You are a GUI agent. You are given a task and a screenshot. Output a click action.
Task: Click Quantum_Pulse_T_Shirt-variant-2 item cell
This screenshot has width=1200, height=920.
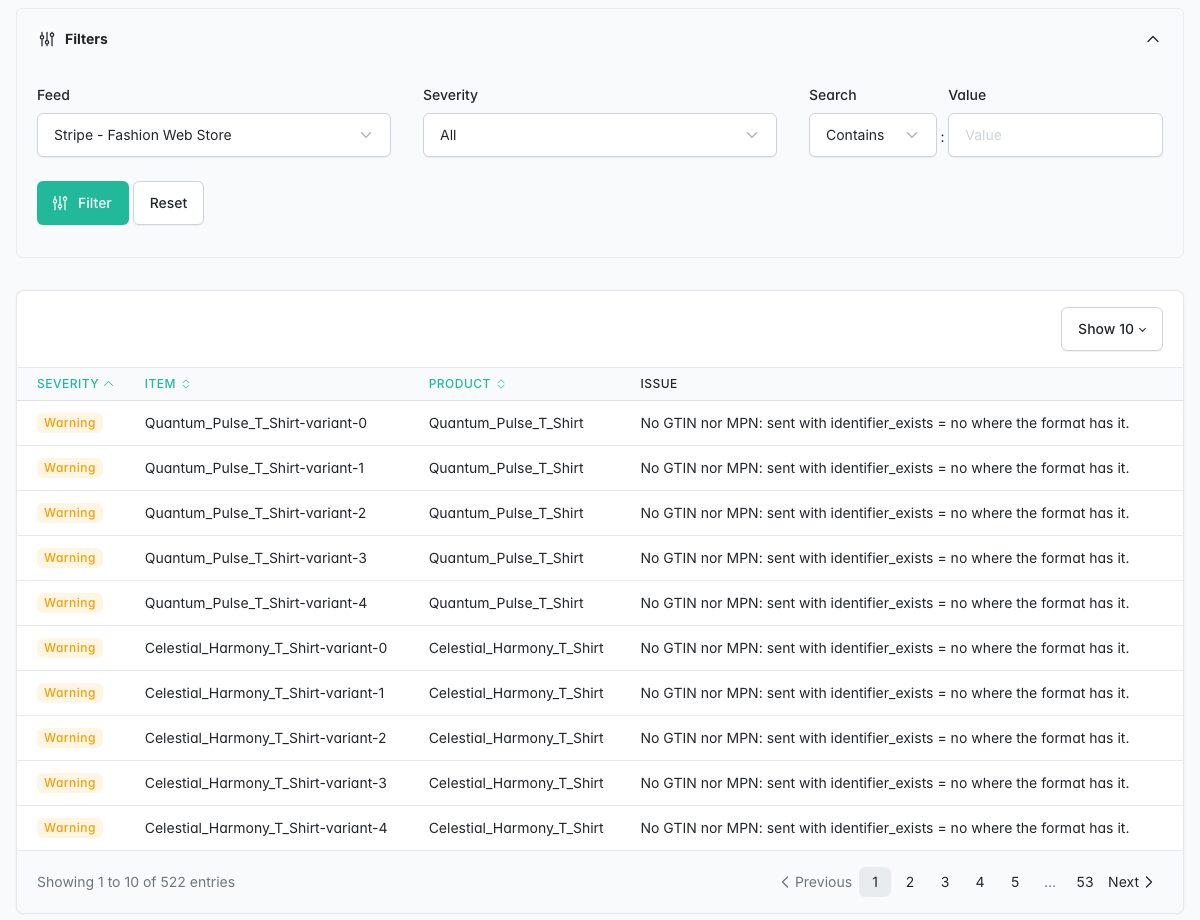point(256,513)
